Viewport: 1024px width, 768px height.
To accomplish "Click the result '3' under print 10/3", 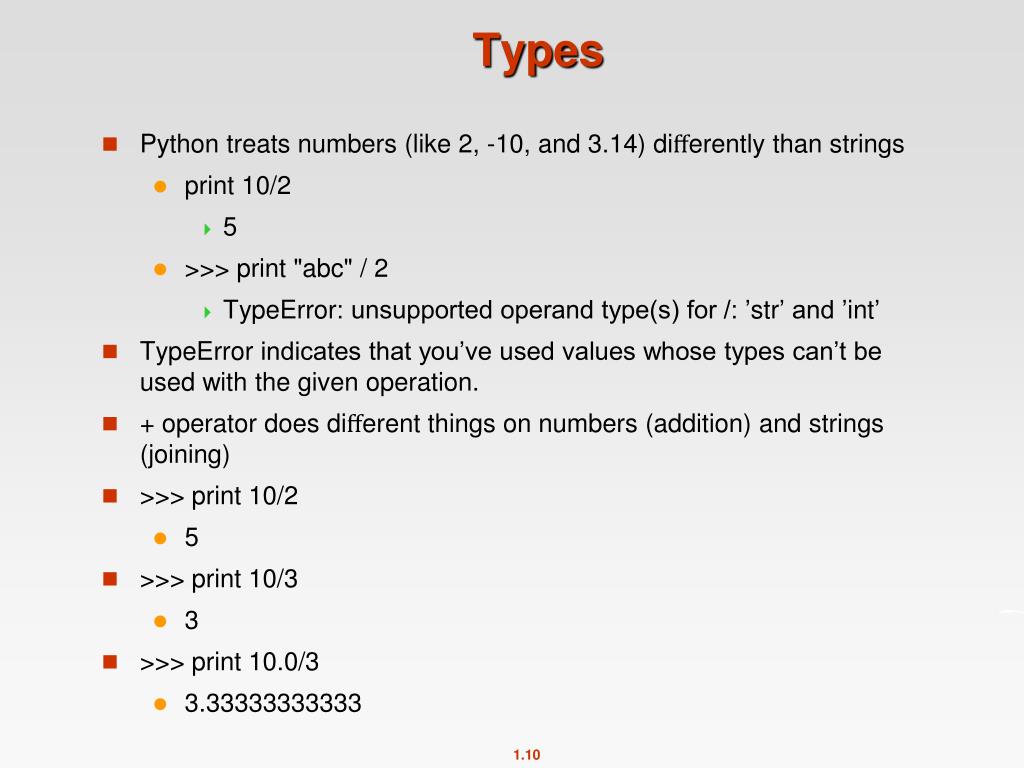I will click(x=191, y=621).
